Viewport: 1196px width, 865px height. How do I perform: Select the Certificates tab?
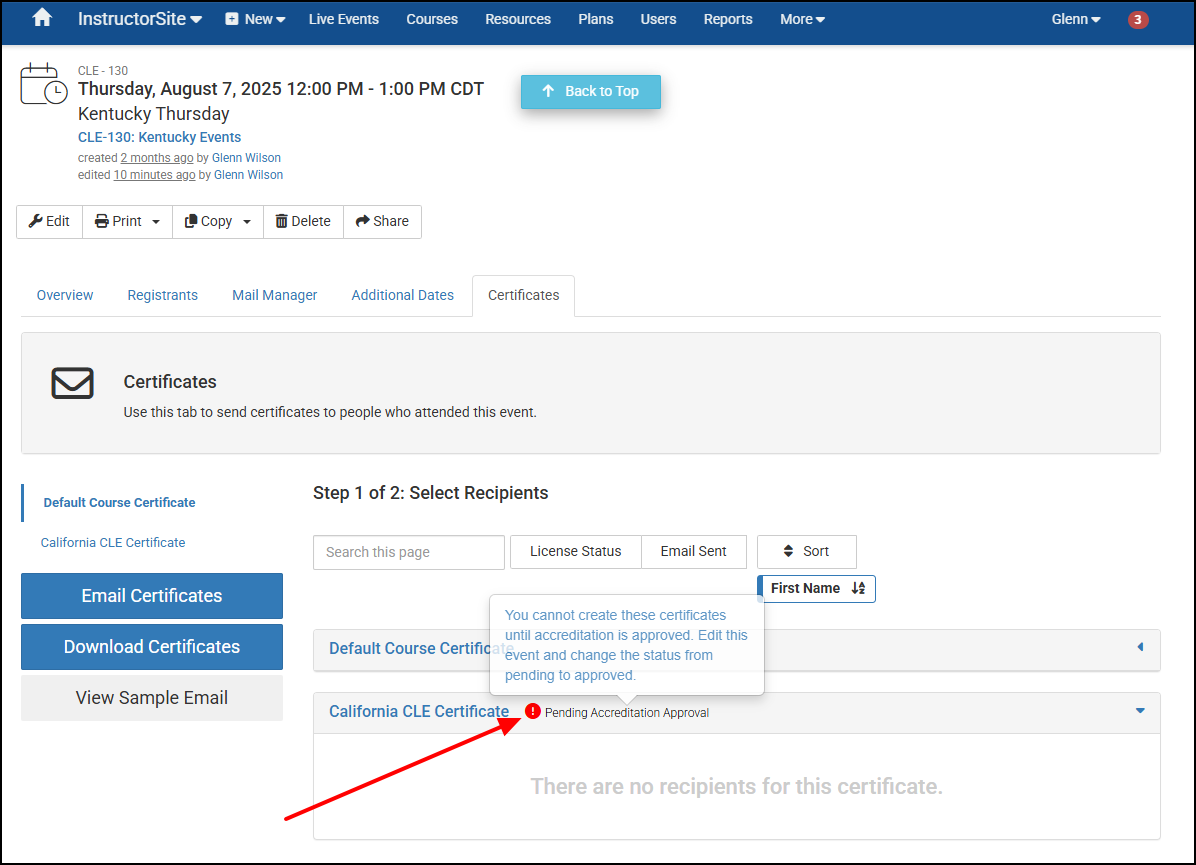pos(523,295)
